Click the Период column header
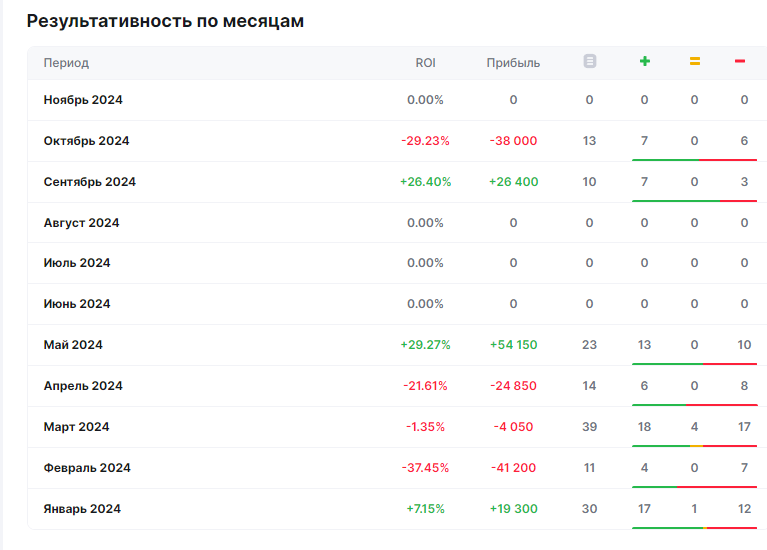The image size is (767, 550). (66, 63)
